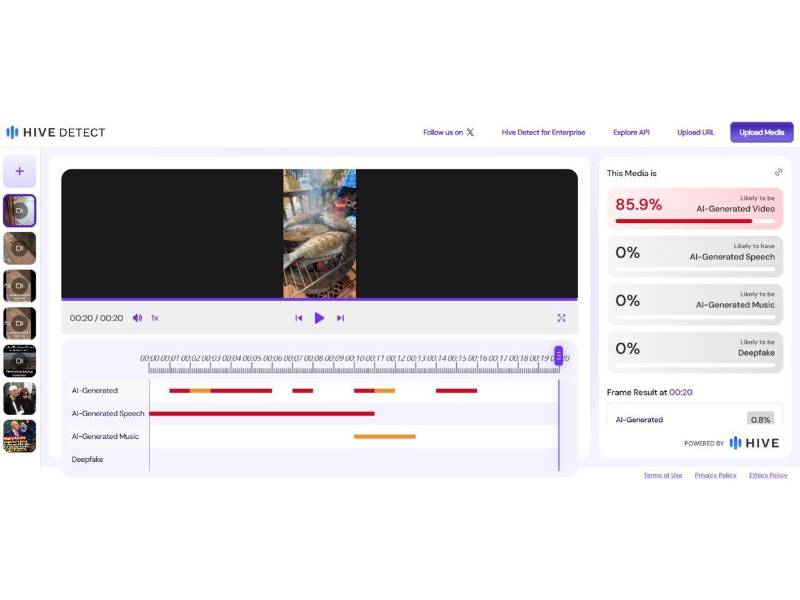
Task: Click the Upload Media button
Action: pos(761,132)
